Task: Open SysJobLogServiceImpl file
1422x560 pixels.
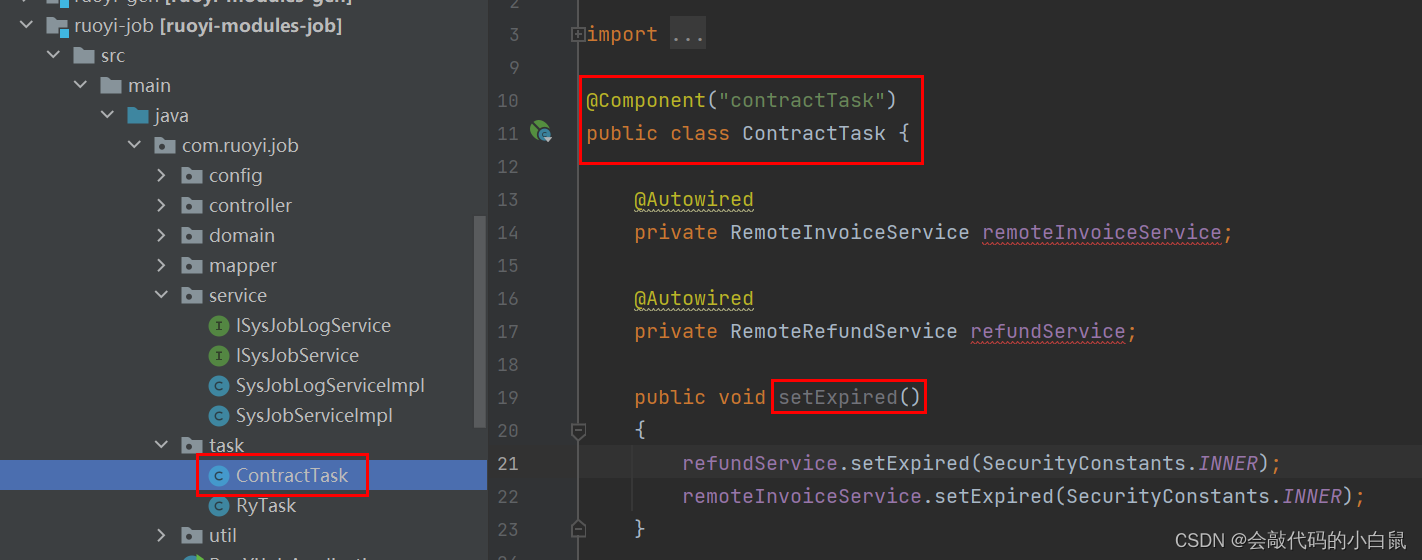Action: [x=330, y=386]
